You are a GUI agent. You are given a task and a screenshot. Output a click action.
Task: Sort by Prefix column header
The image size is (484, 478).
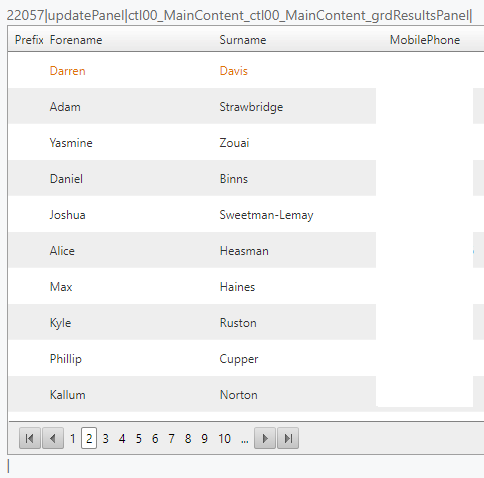point(29,40)
